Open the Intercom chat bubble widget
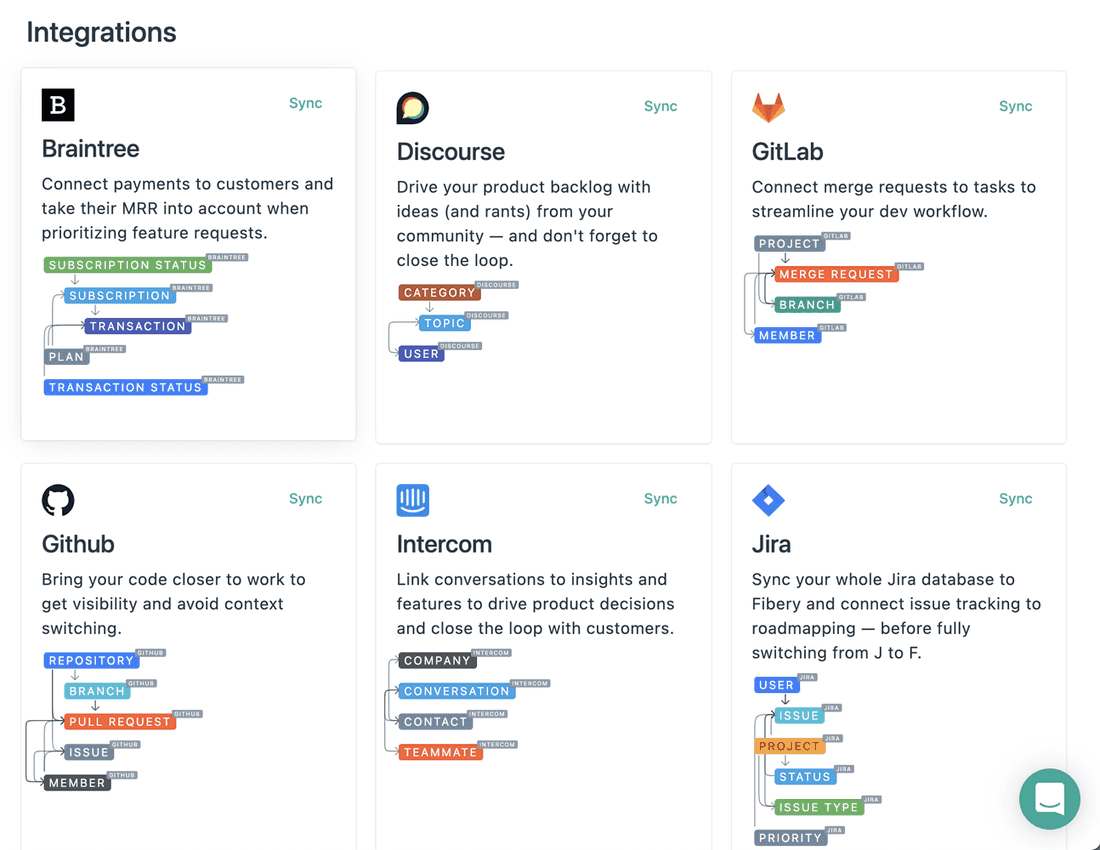Screen dimensions: 1100x850 click(1049, 799)
